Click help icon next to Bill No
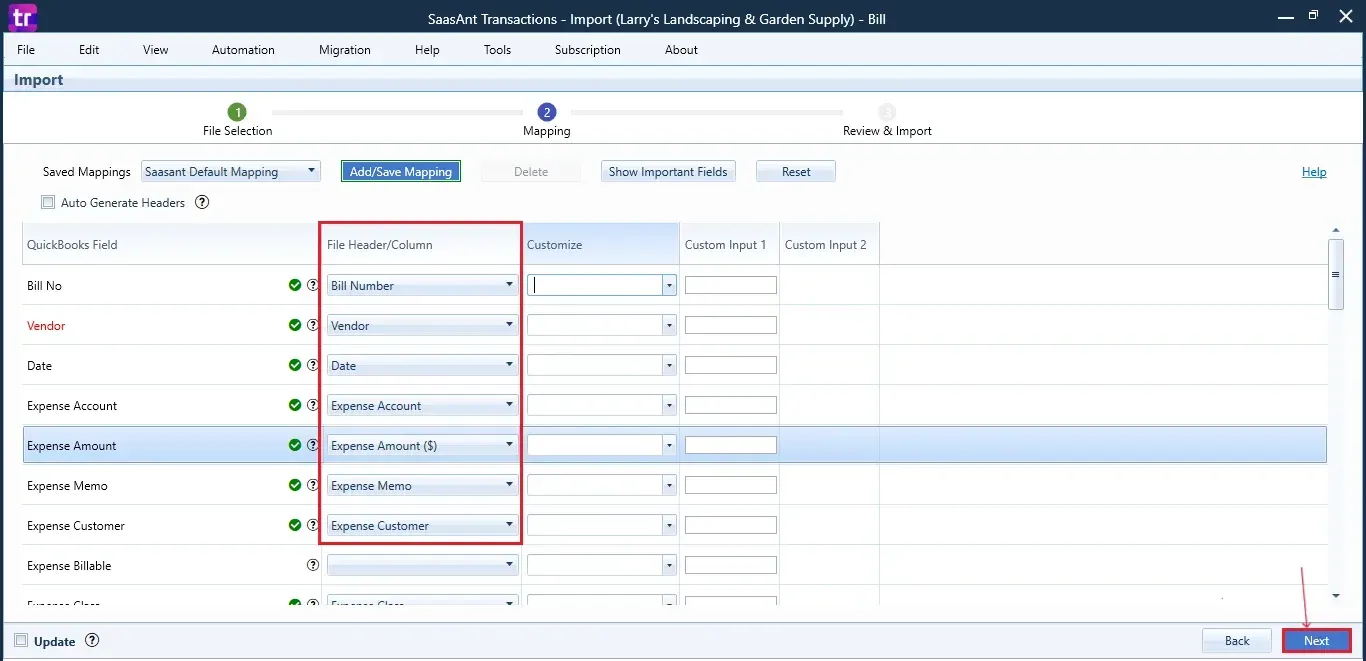 pos(312,285)
